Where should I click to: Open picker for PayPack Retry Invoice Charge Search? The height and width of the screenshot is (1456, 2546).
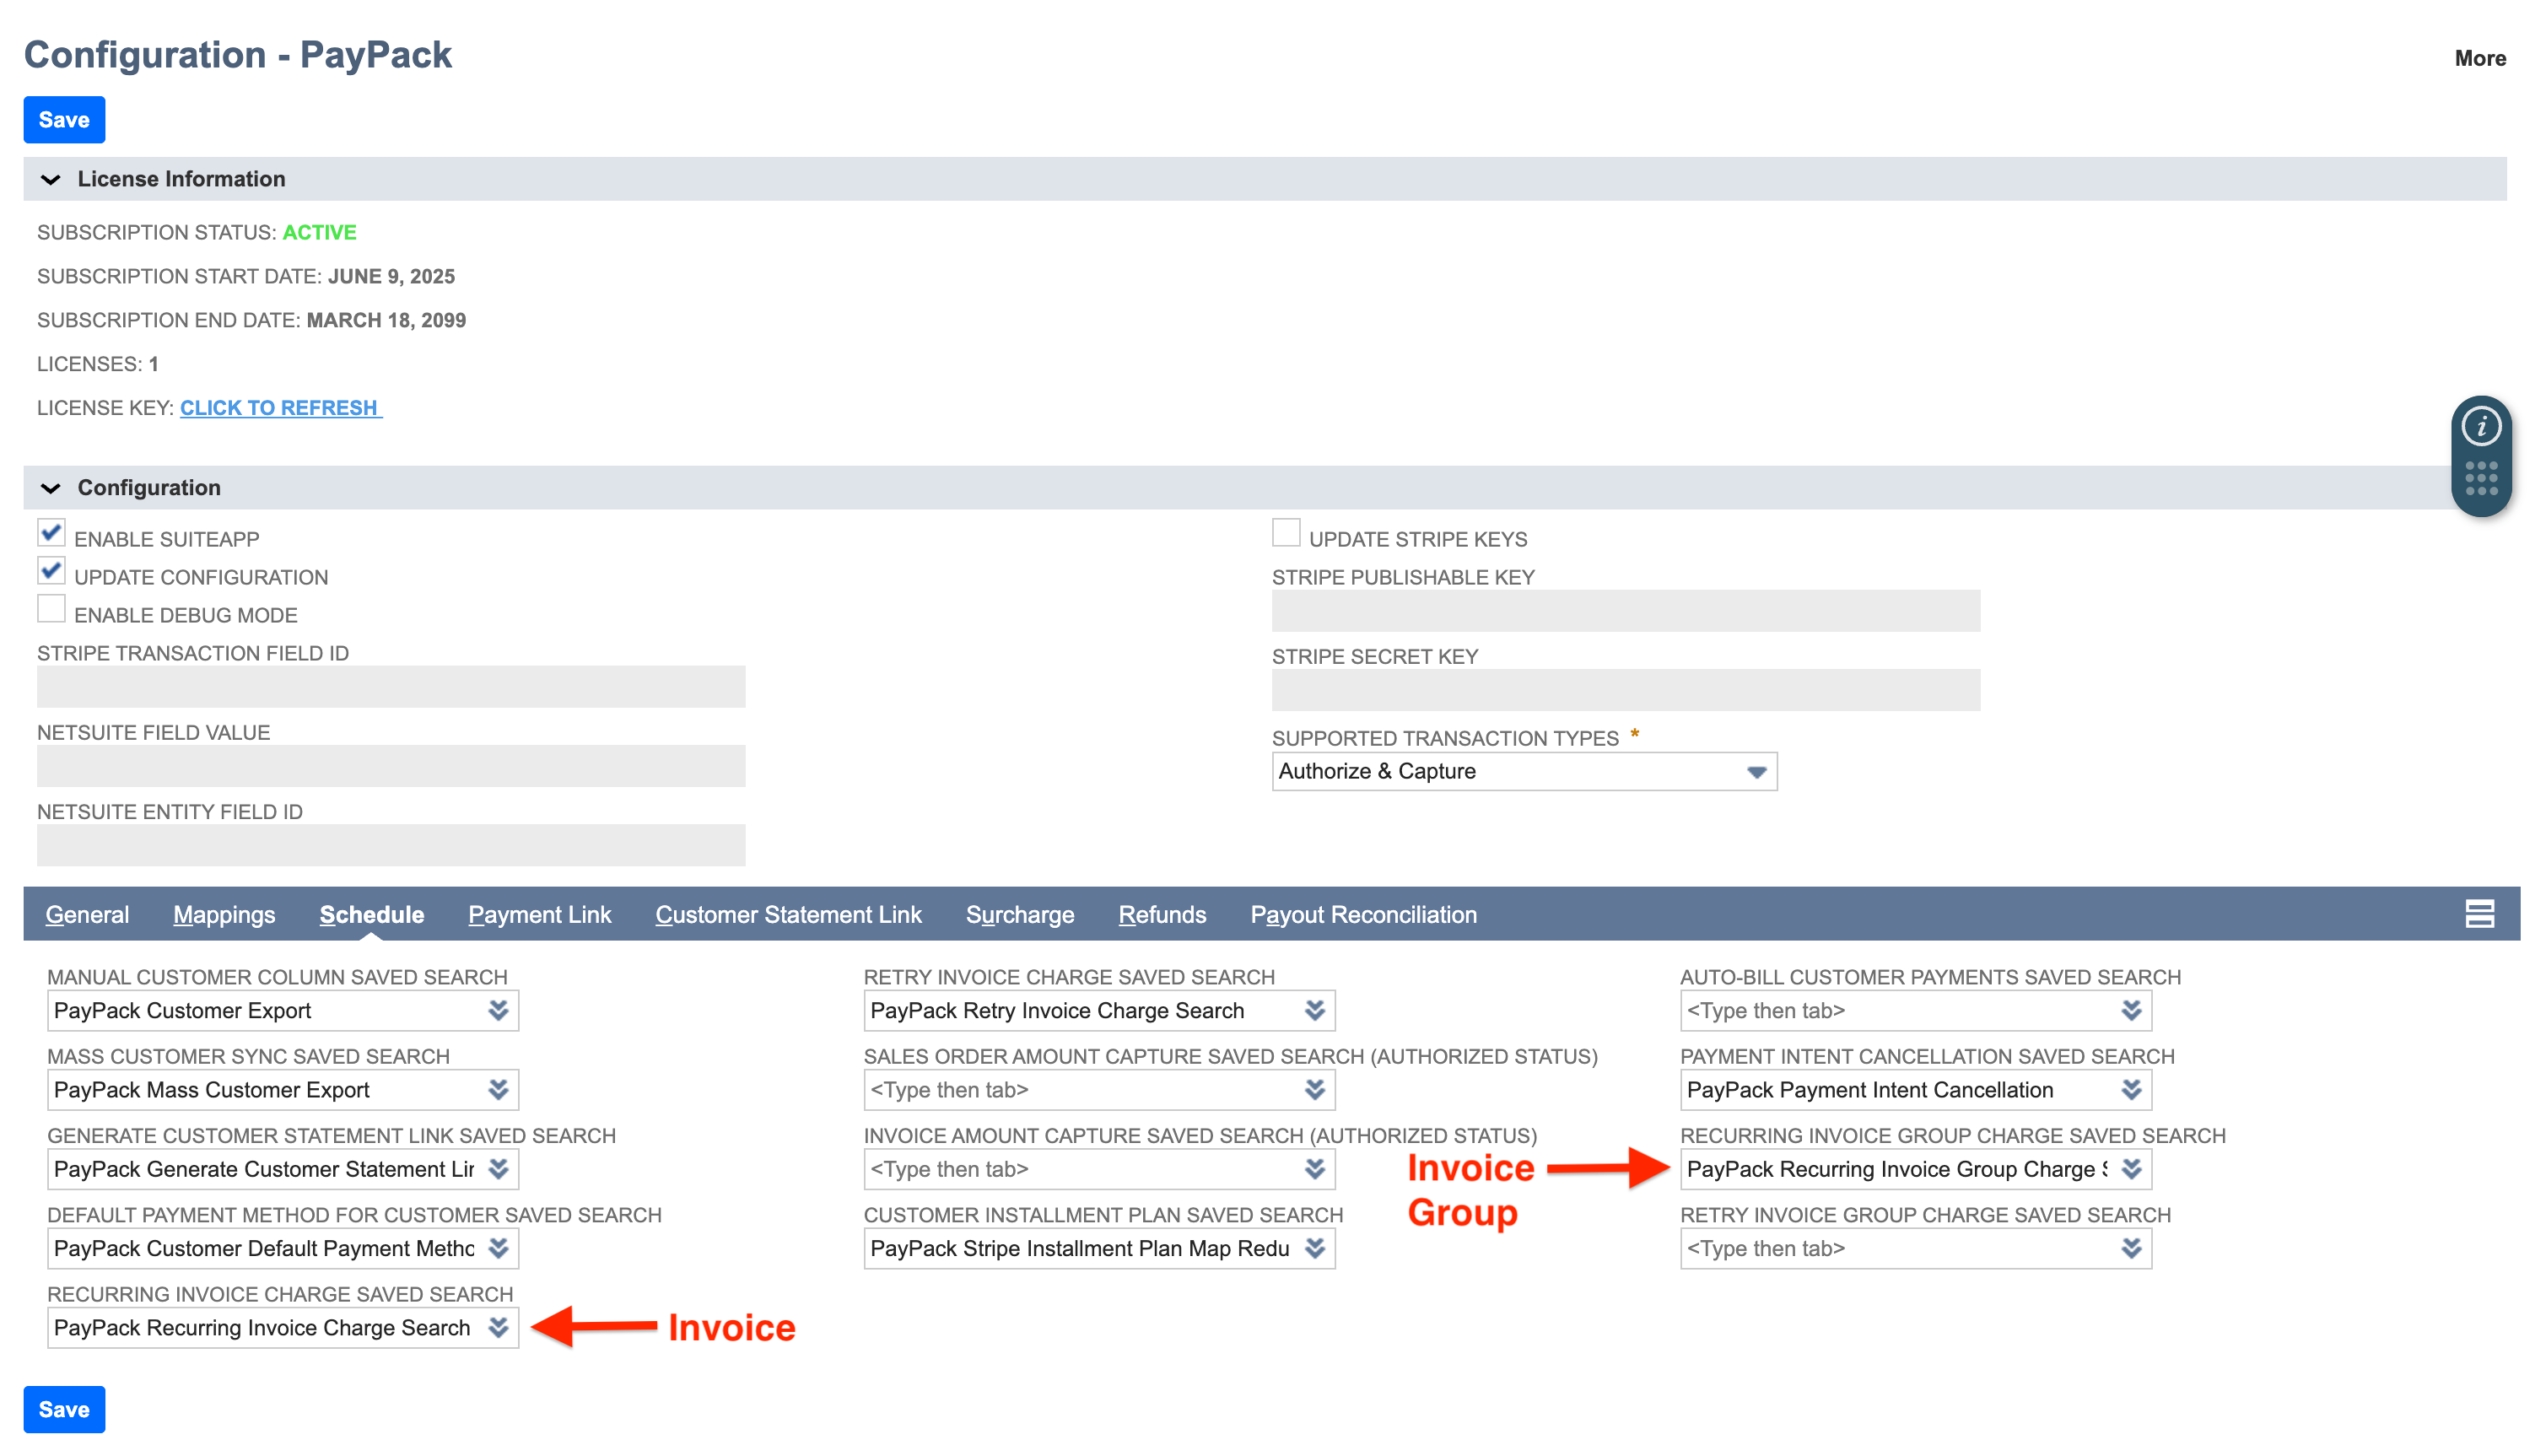point(1315,1010)
